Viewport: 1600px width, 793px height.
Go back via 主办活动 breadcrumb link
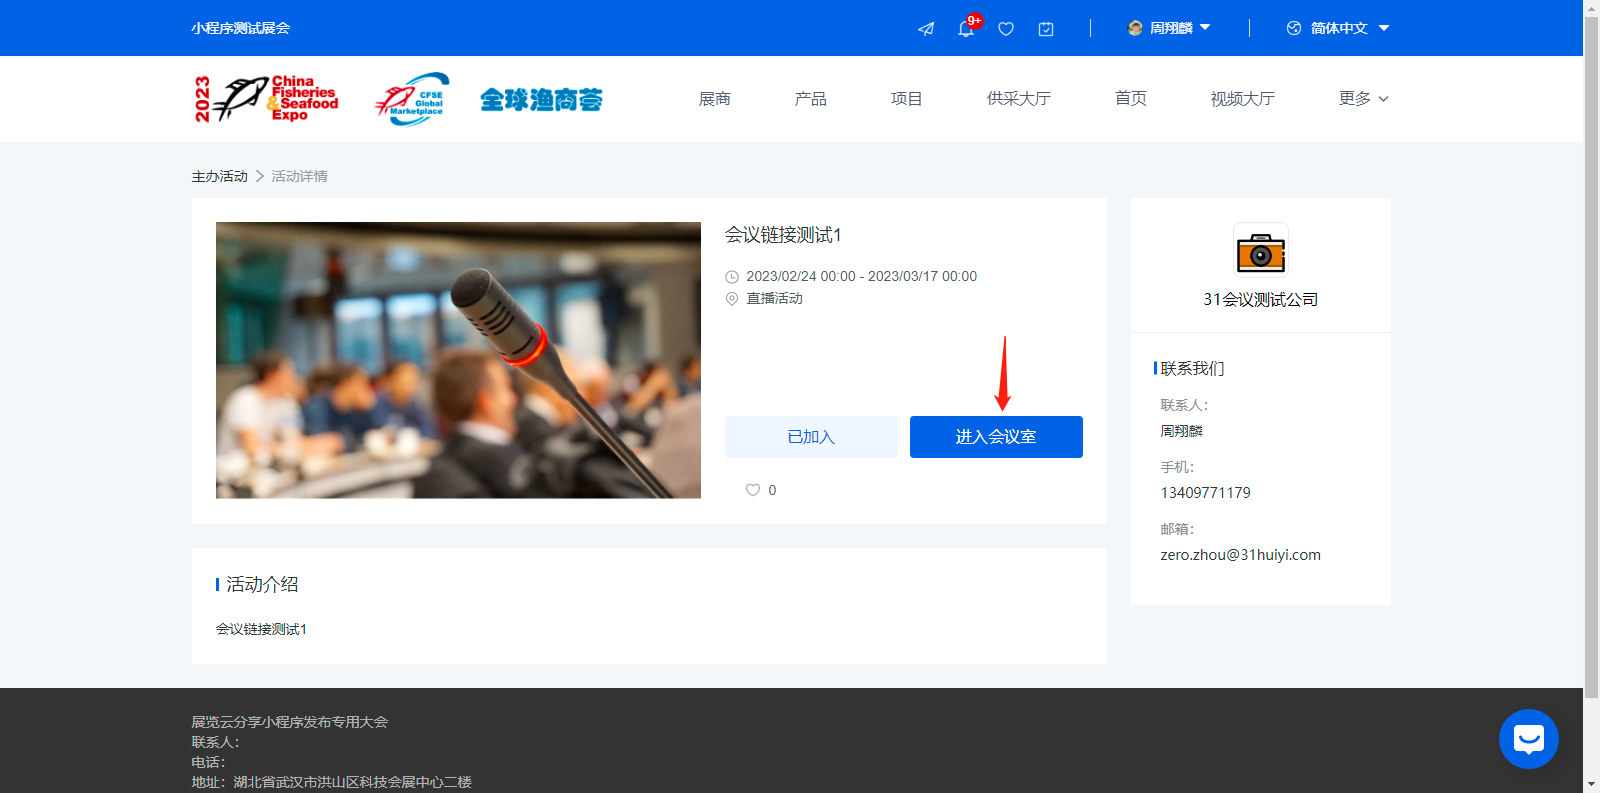pyautogui.click(x=219, y=176)
